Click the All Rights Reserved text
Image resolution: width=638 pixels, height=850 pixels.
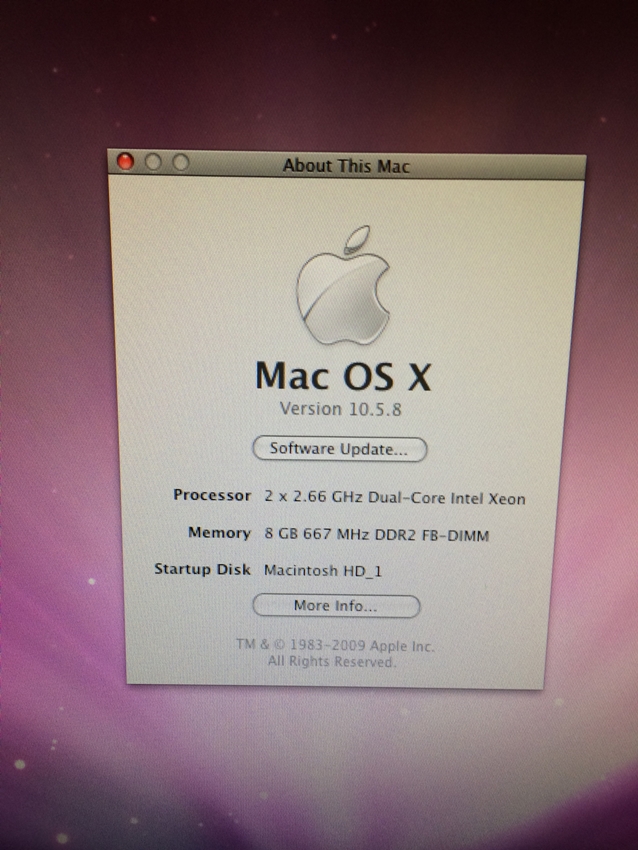(x=332, y=662)
